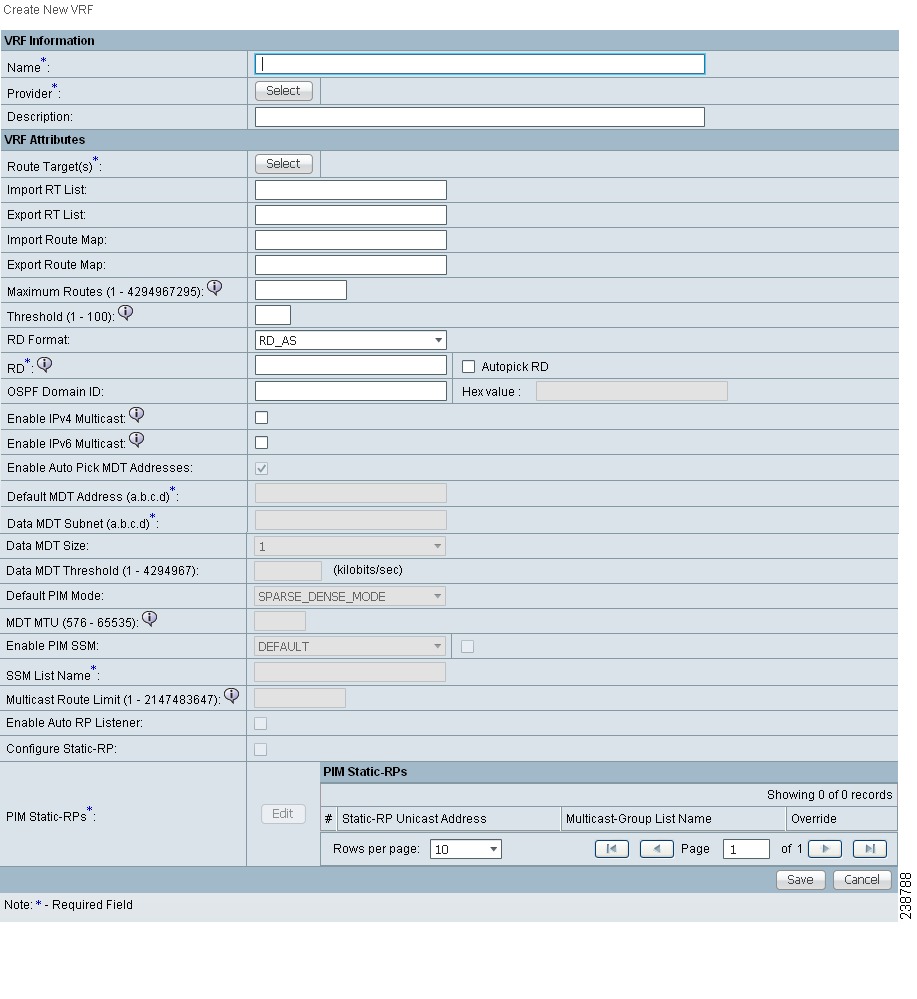Viewport: 917px width, 999px height.
Task: Go to previous page of PIM Static-RPs
Action: [656, 849]
